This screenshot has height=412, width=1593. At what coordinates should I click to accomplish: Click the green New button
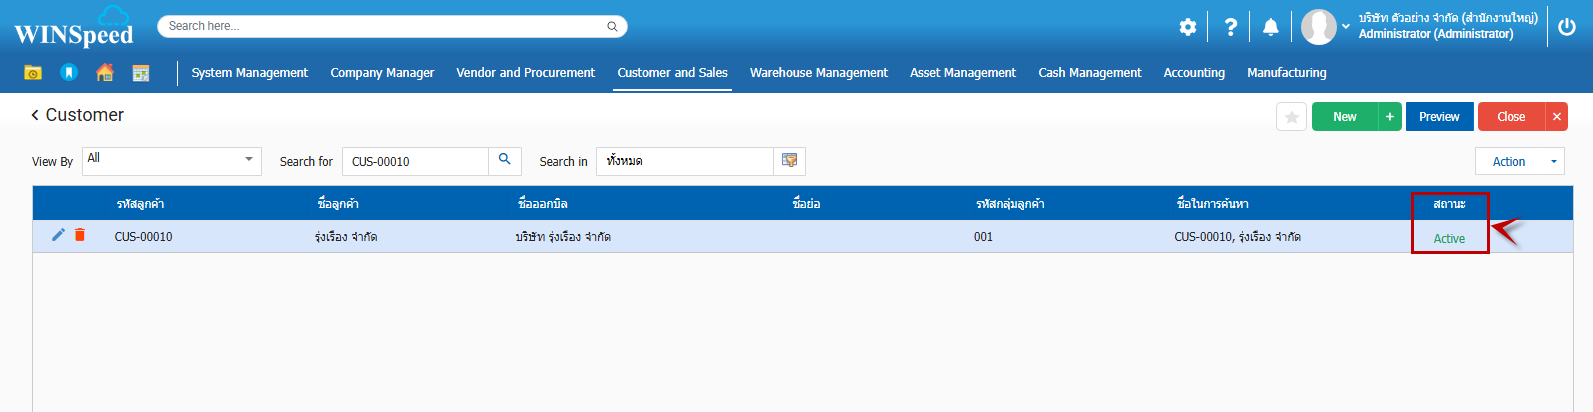point(1344,117)
